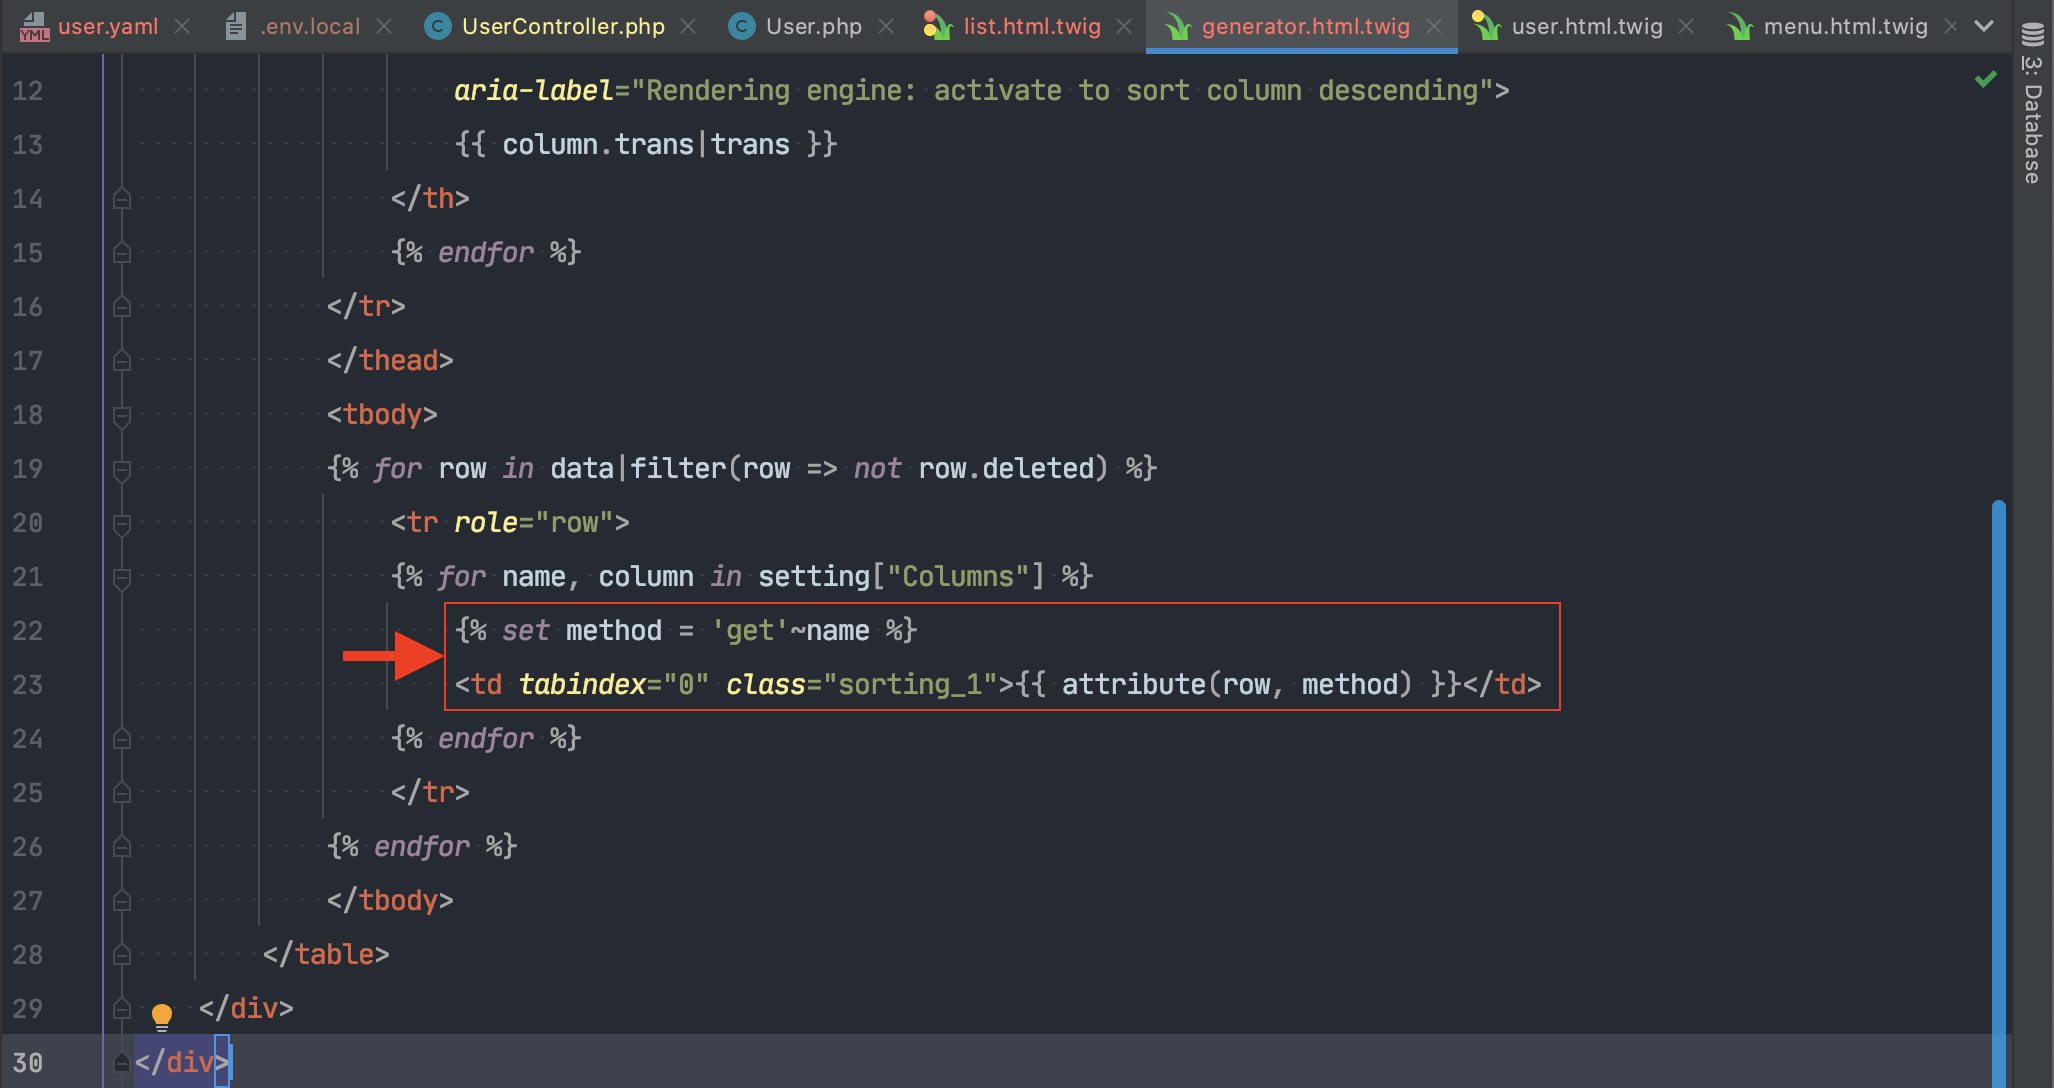Click fold marker at closing table line 28
The width and height of the screenshot is (2054, 1088).
122,955
